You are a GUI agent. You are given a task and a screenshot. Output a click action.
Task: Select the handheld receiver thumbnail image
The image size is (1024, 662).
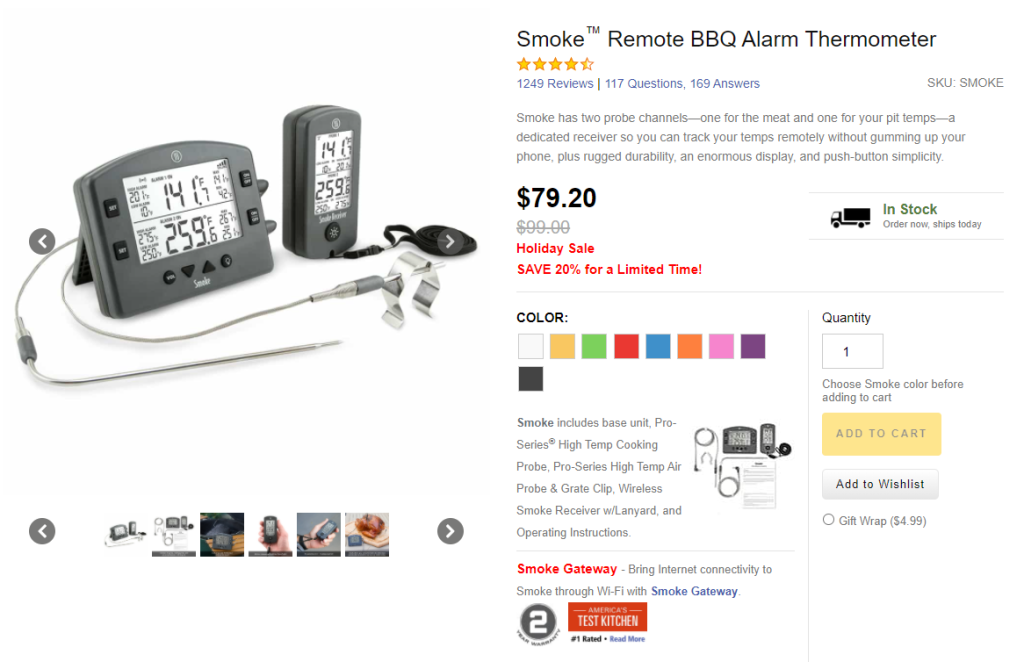point(270,535)
